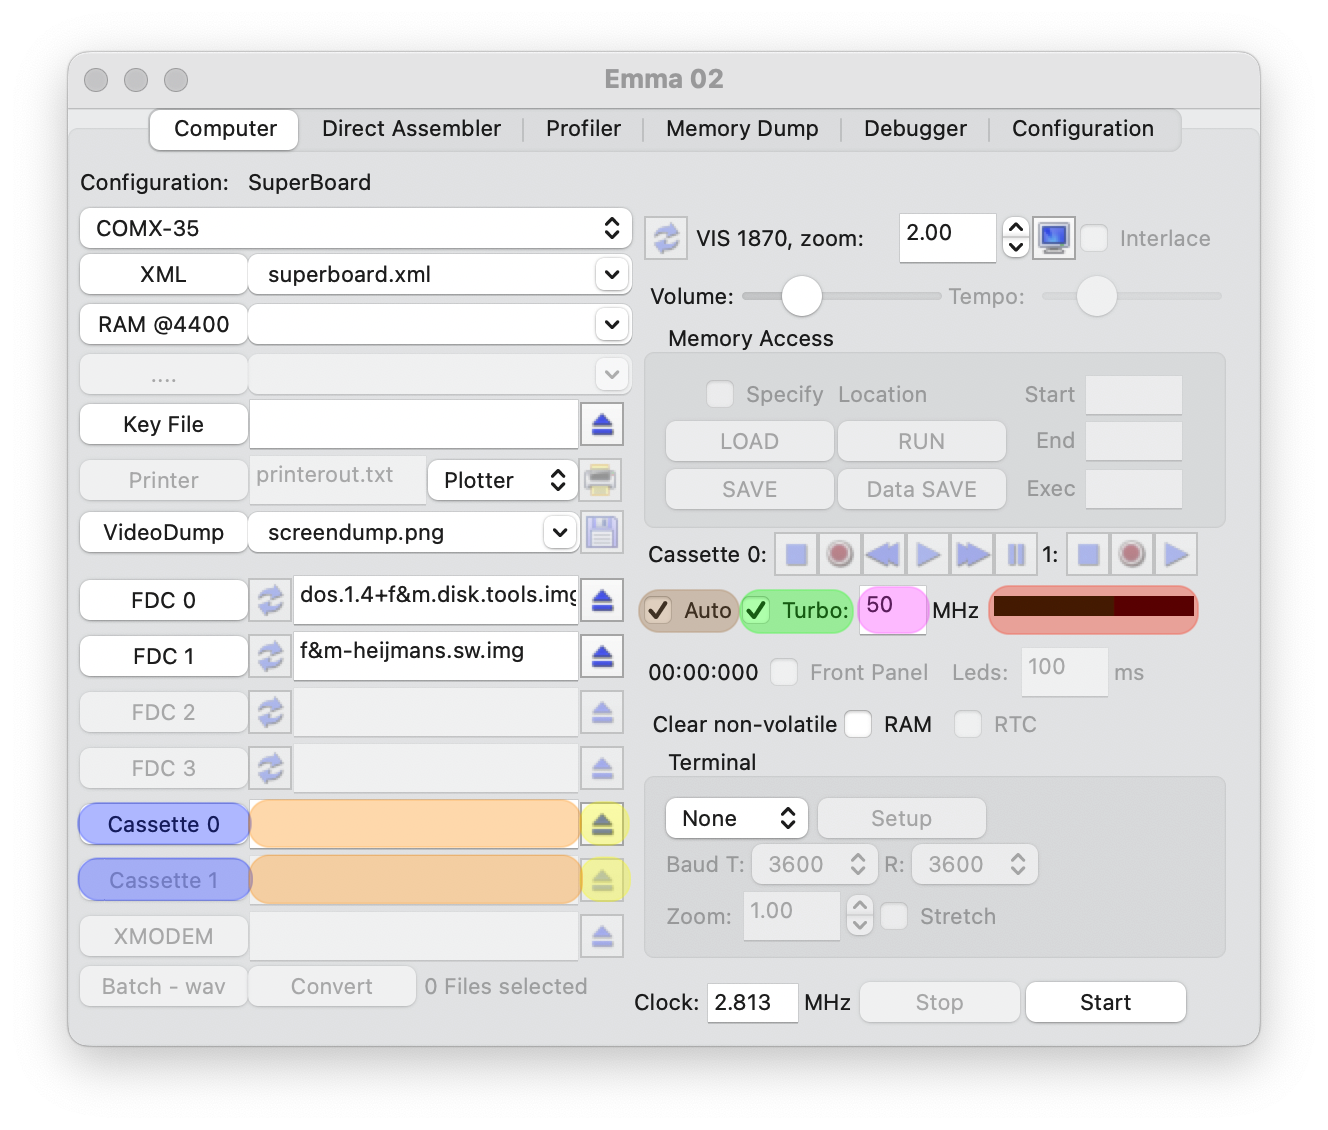Click the Cassette 0 eject icon

pos(602,824)
